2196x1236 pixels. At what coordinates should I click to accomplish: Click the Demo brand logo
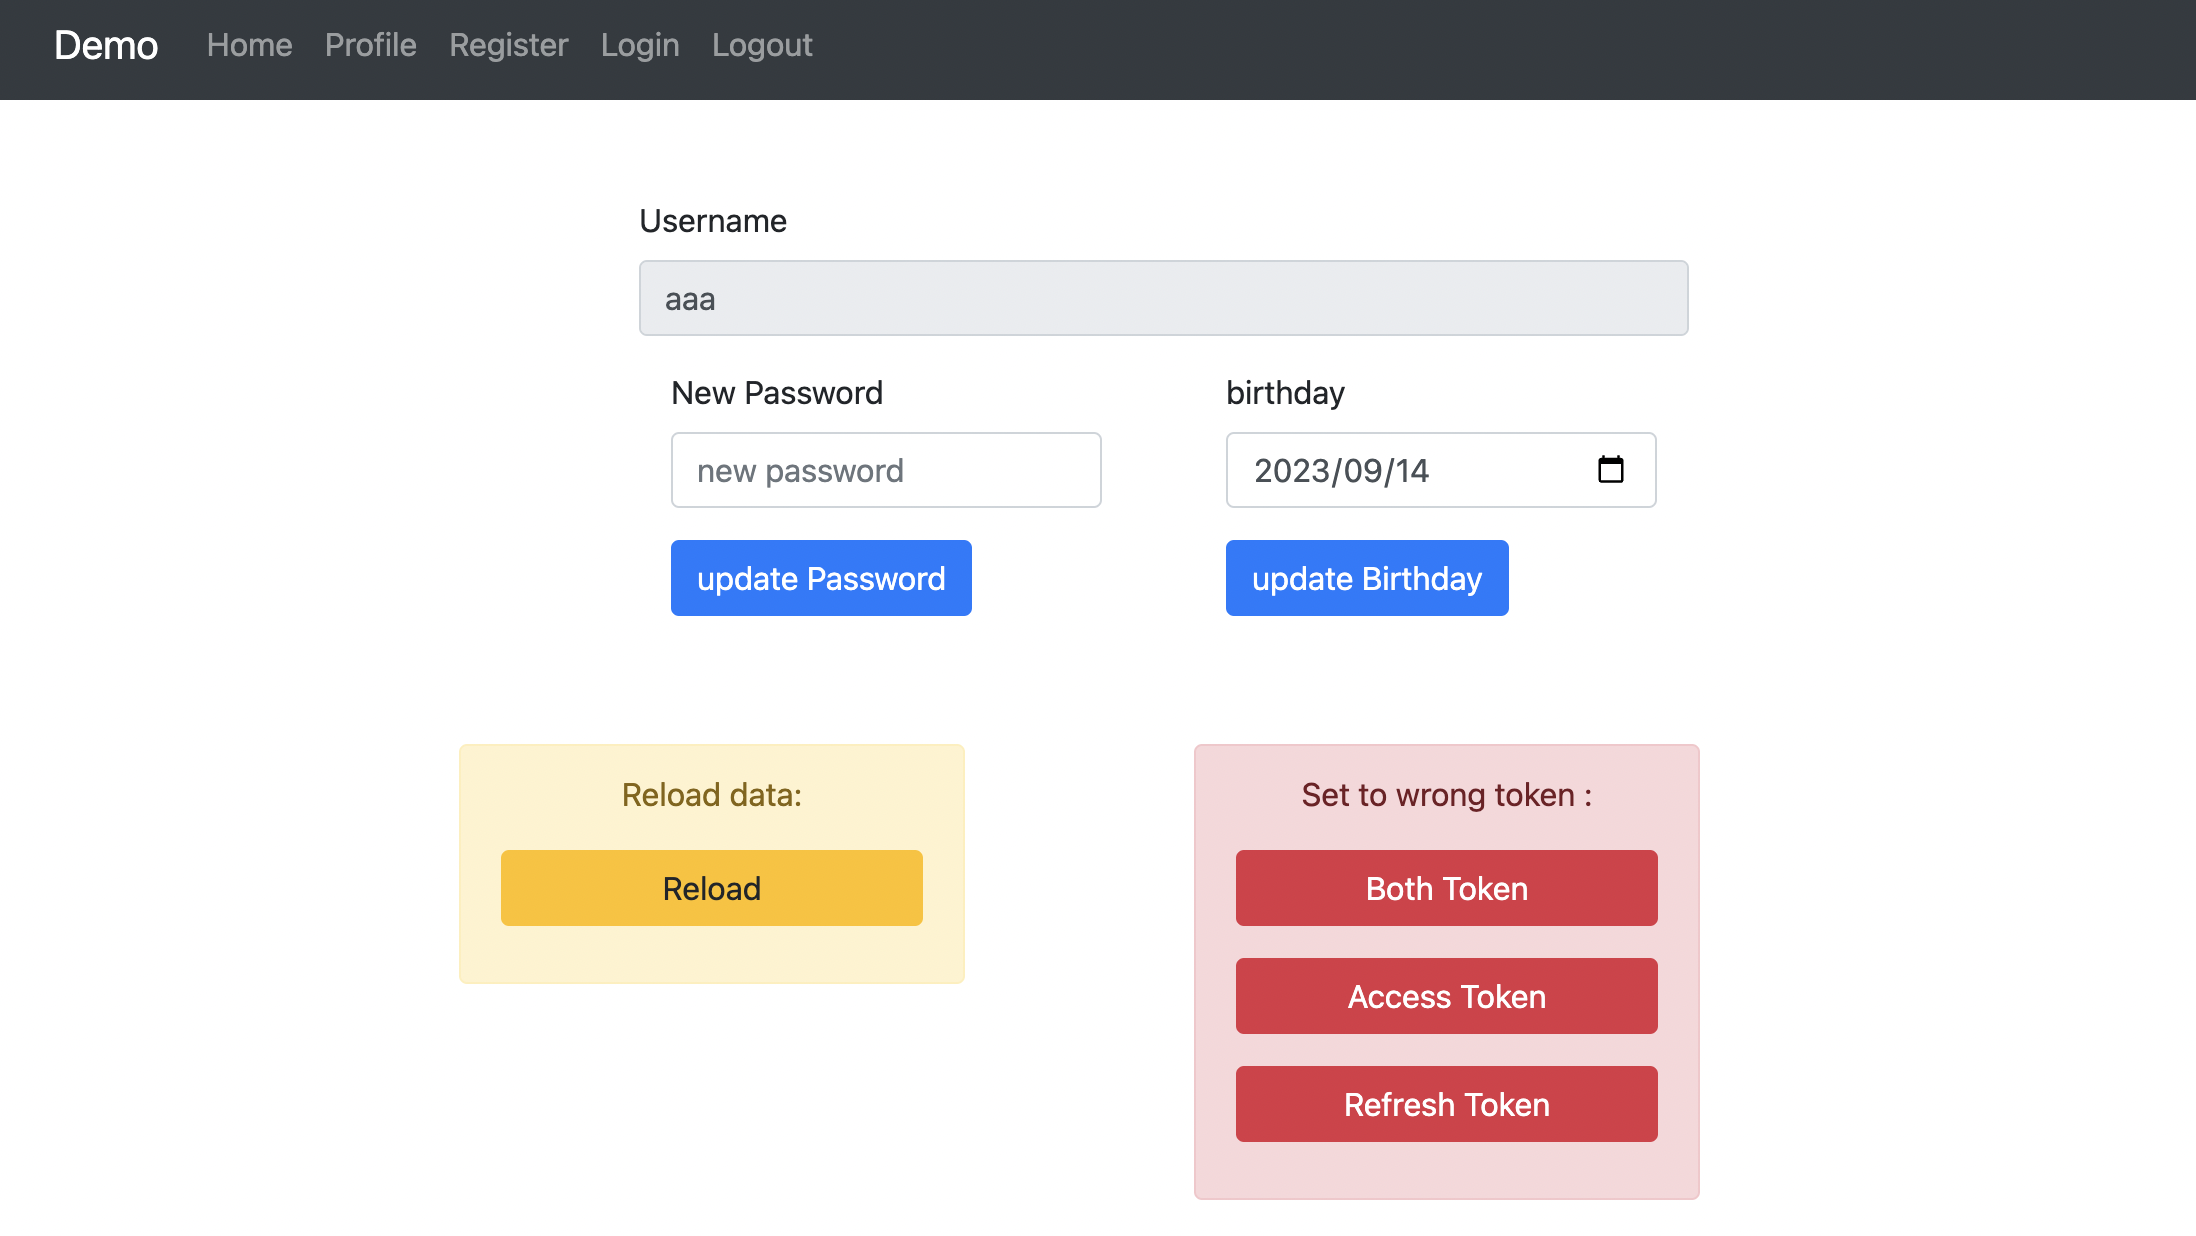(106, 46)
